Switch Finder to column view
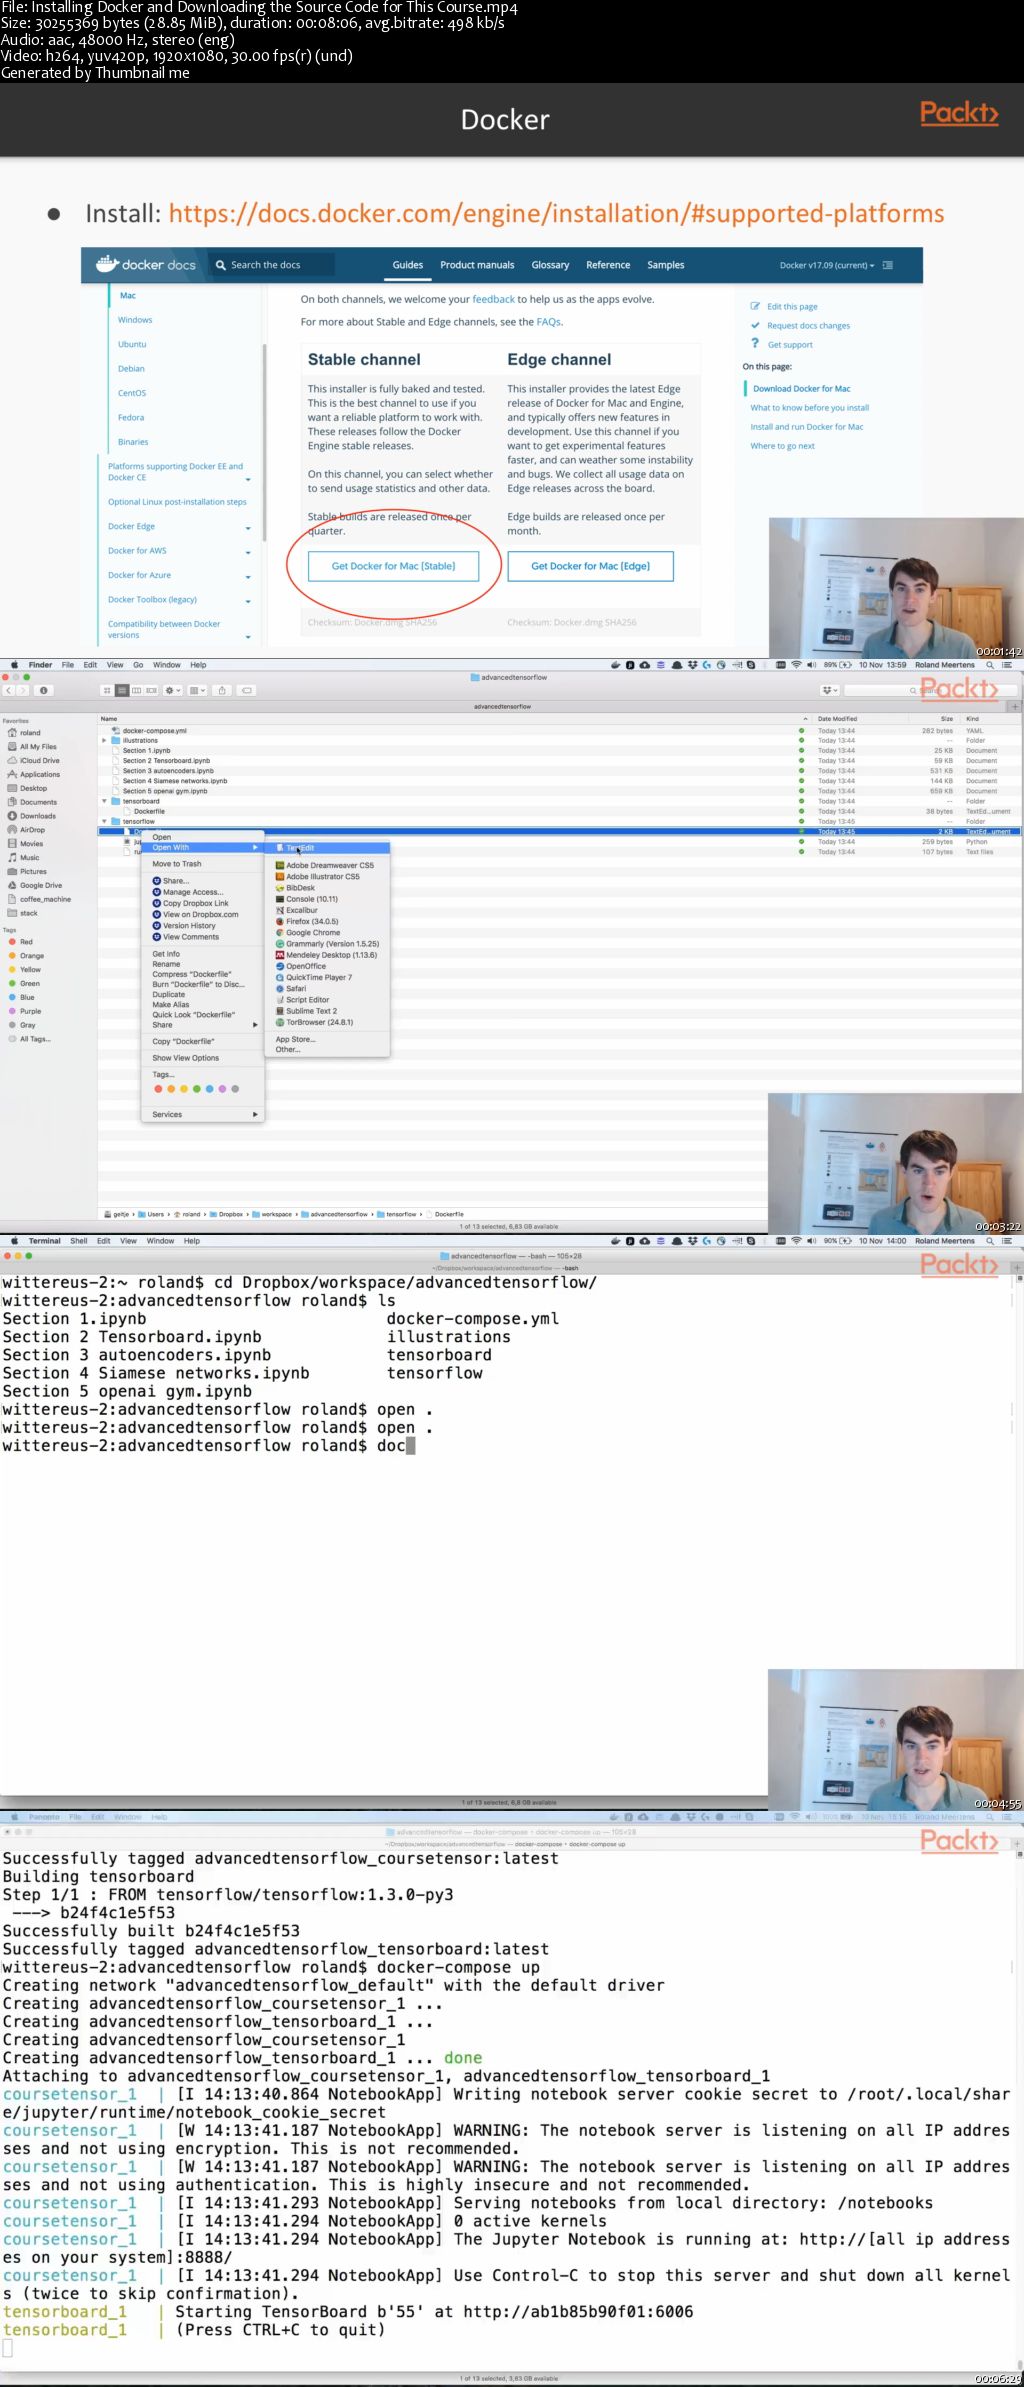Screen dimensions: 1024x2387 pos(137,690)
